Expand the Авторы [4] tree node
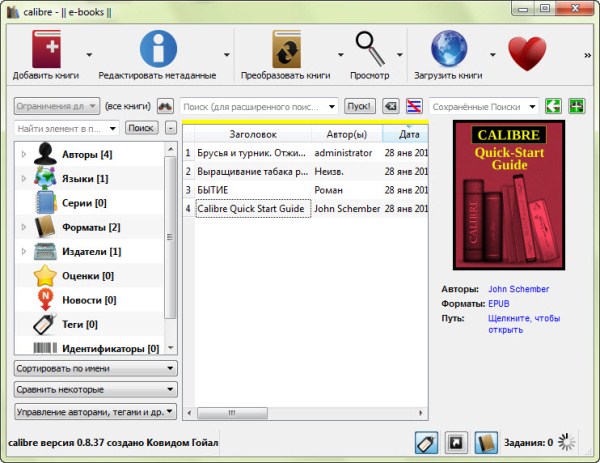600x463 pixels. (24, 155)
